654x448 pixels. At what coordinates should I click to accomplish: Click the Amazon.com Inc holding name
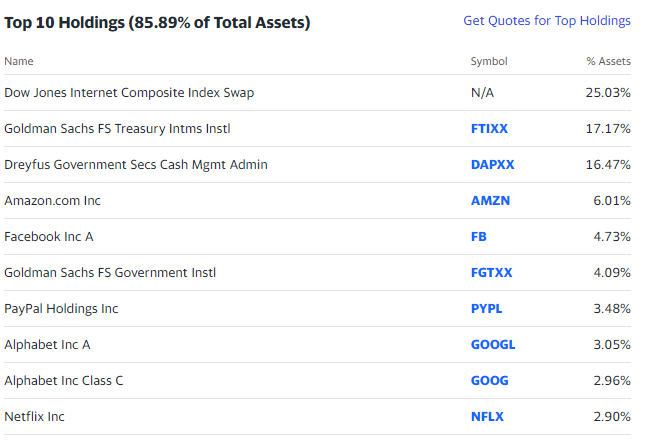(x=53, y=201)
